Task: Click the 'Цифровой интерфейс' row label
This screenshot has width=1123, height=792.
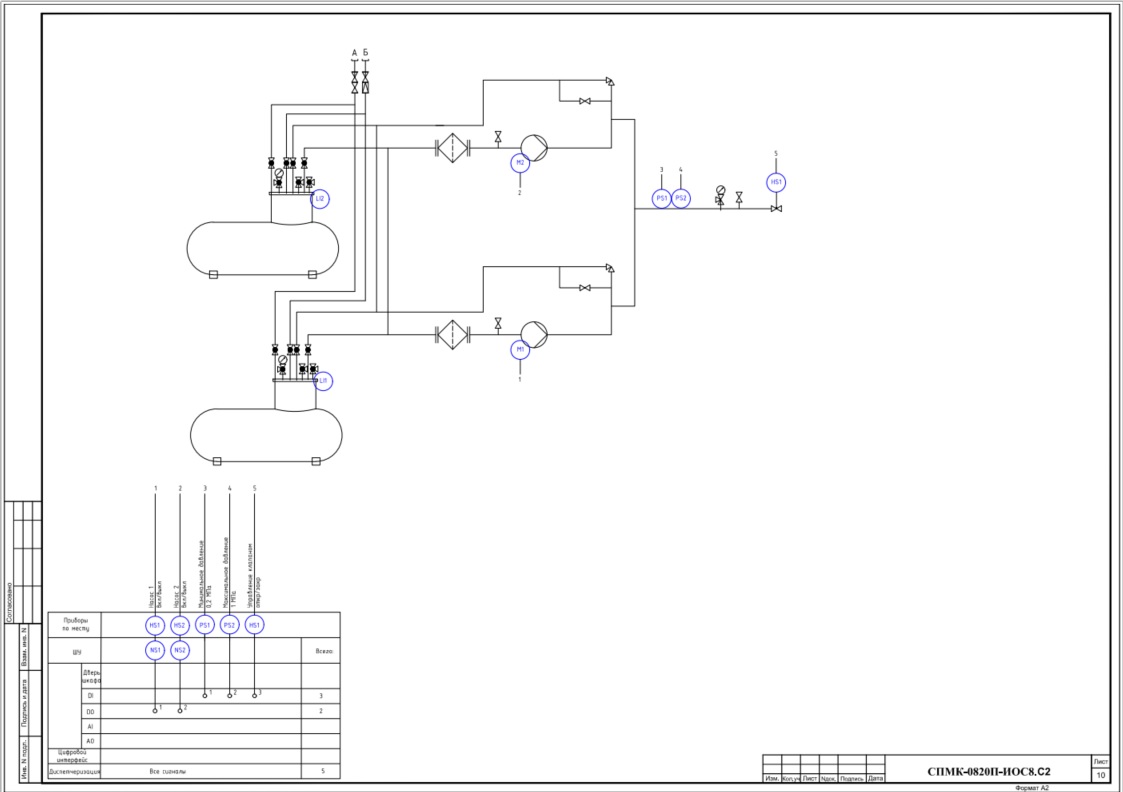Action: [72, 756]
